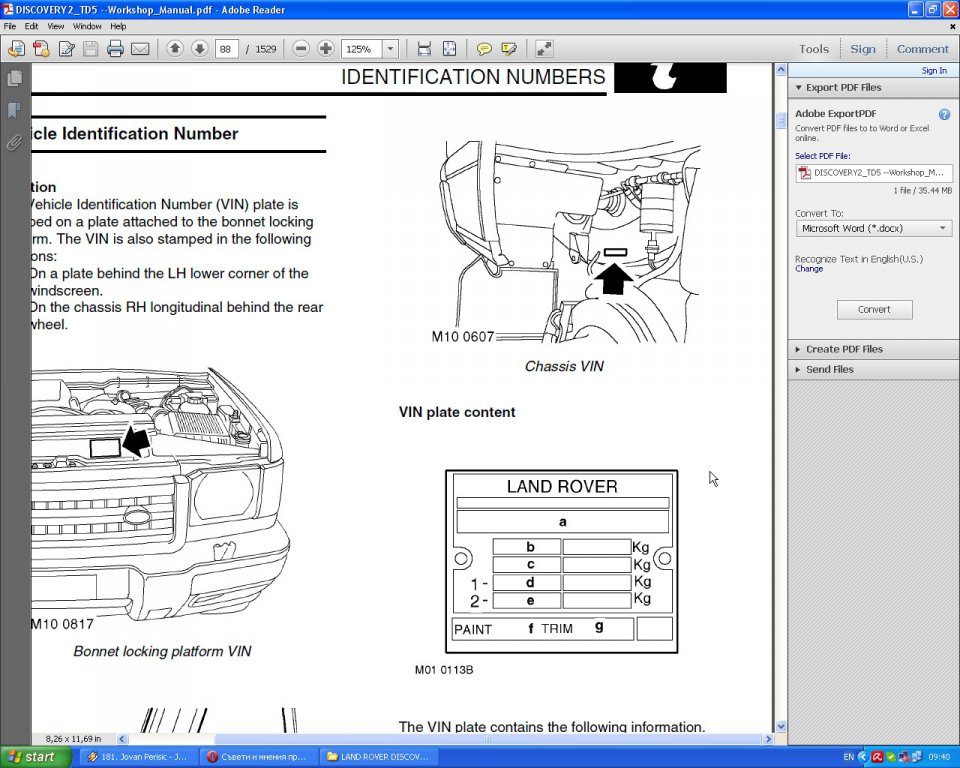Screen dimensions: 960x768
Task: Click the Save file floppy icon
Action: 91,48
